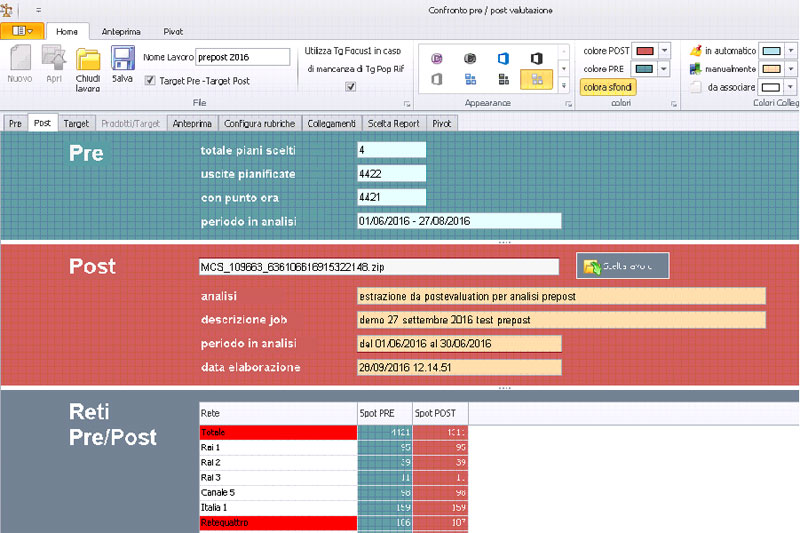Click the Nuovo document icon
Image resolution: width=800 pixels, height=533 pixels.
[19, 65]
